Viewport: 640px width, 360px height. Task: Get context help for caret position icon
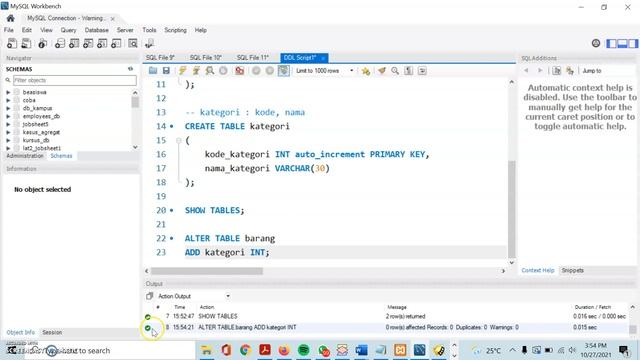pos(557,71)
